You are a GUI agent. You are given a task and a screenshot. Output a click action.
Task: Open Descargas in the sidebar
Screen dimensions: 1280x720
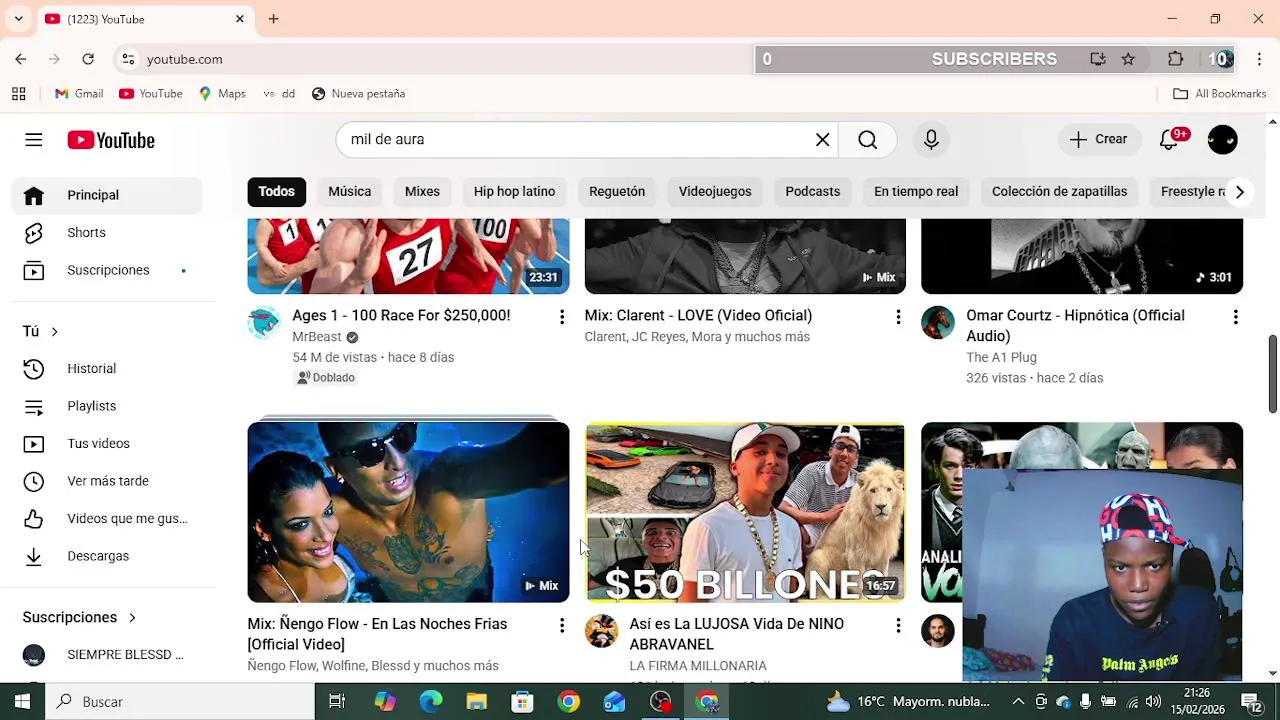tap(107, 556)
